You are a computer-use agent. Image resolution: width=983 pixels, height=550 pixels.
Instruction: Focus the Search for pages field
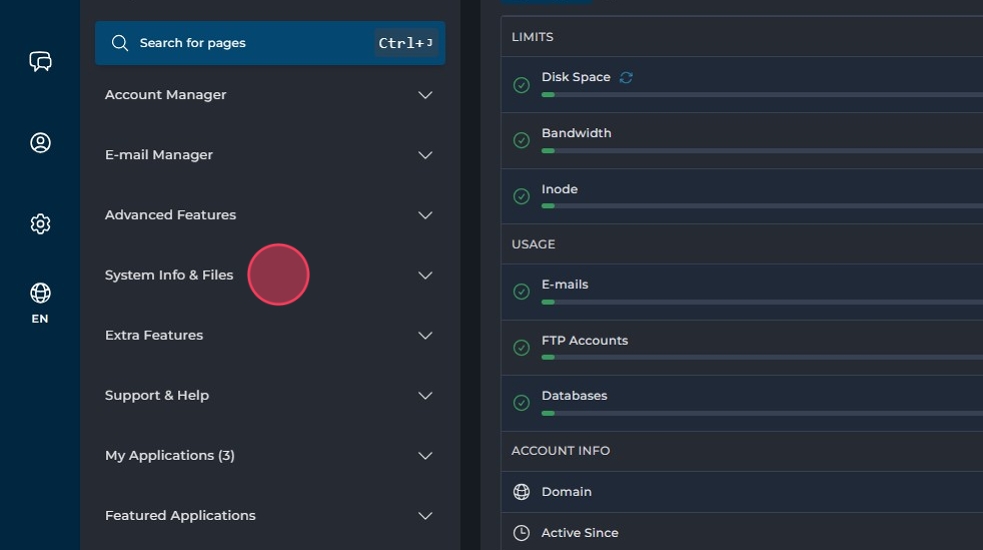[250, 43]
